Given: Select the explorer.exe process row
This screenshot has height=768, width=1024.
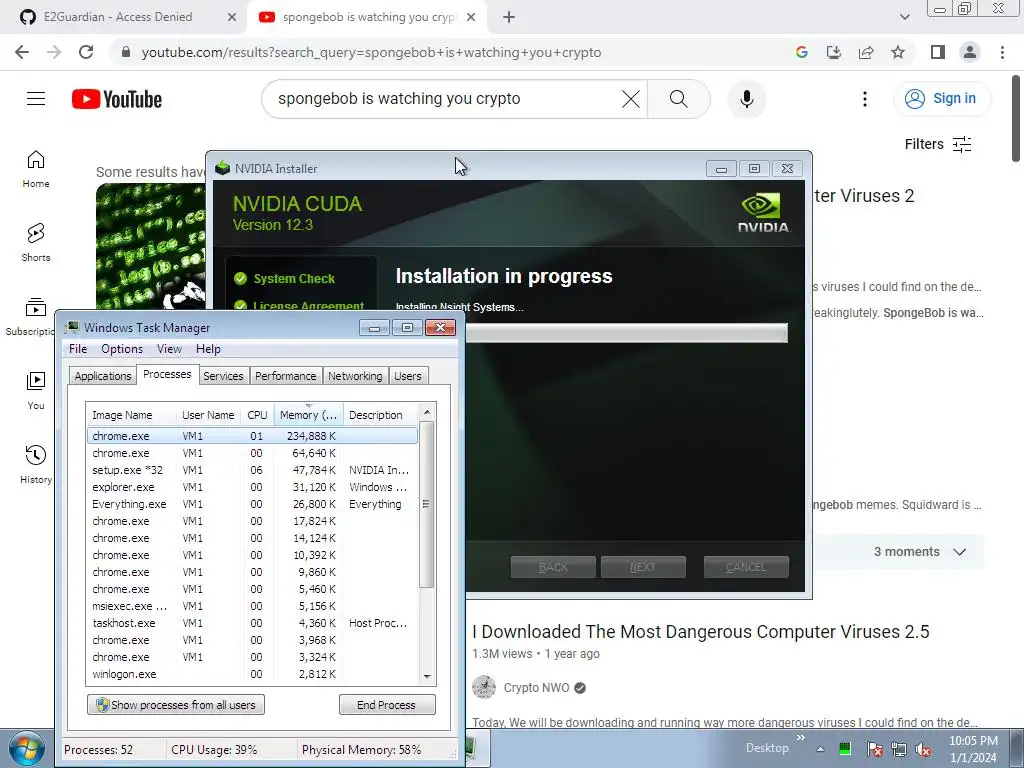Looking at the screenshot, I should click(252, 487).
